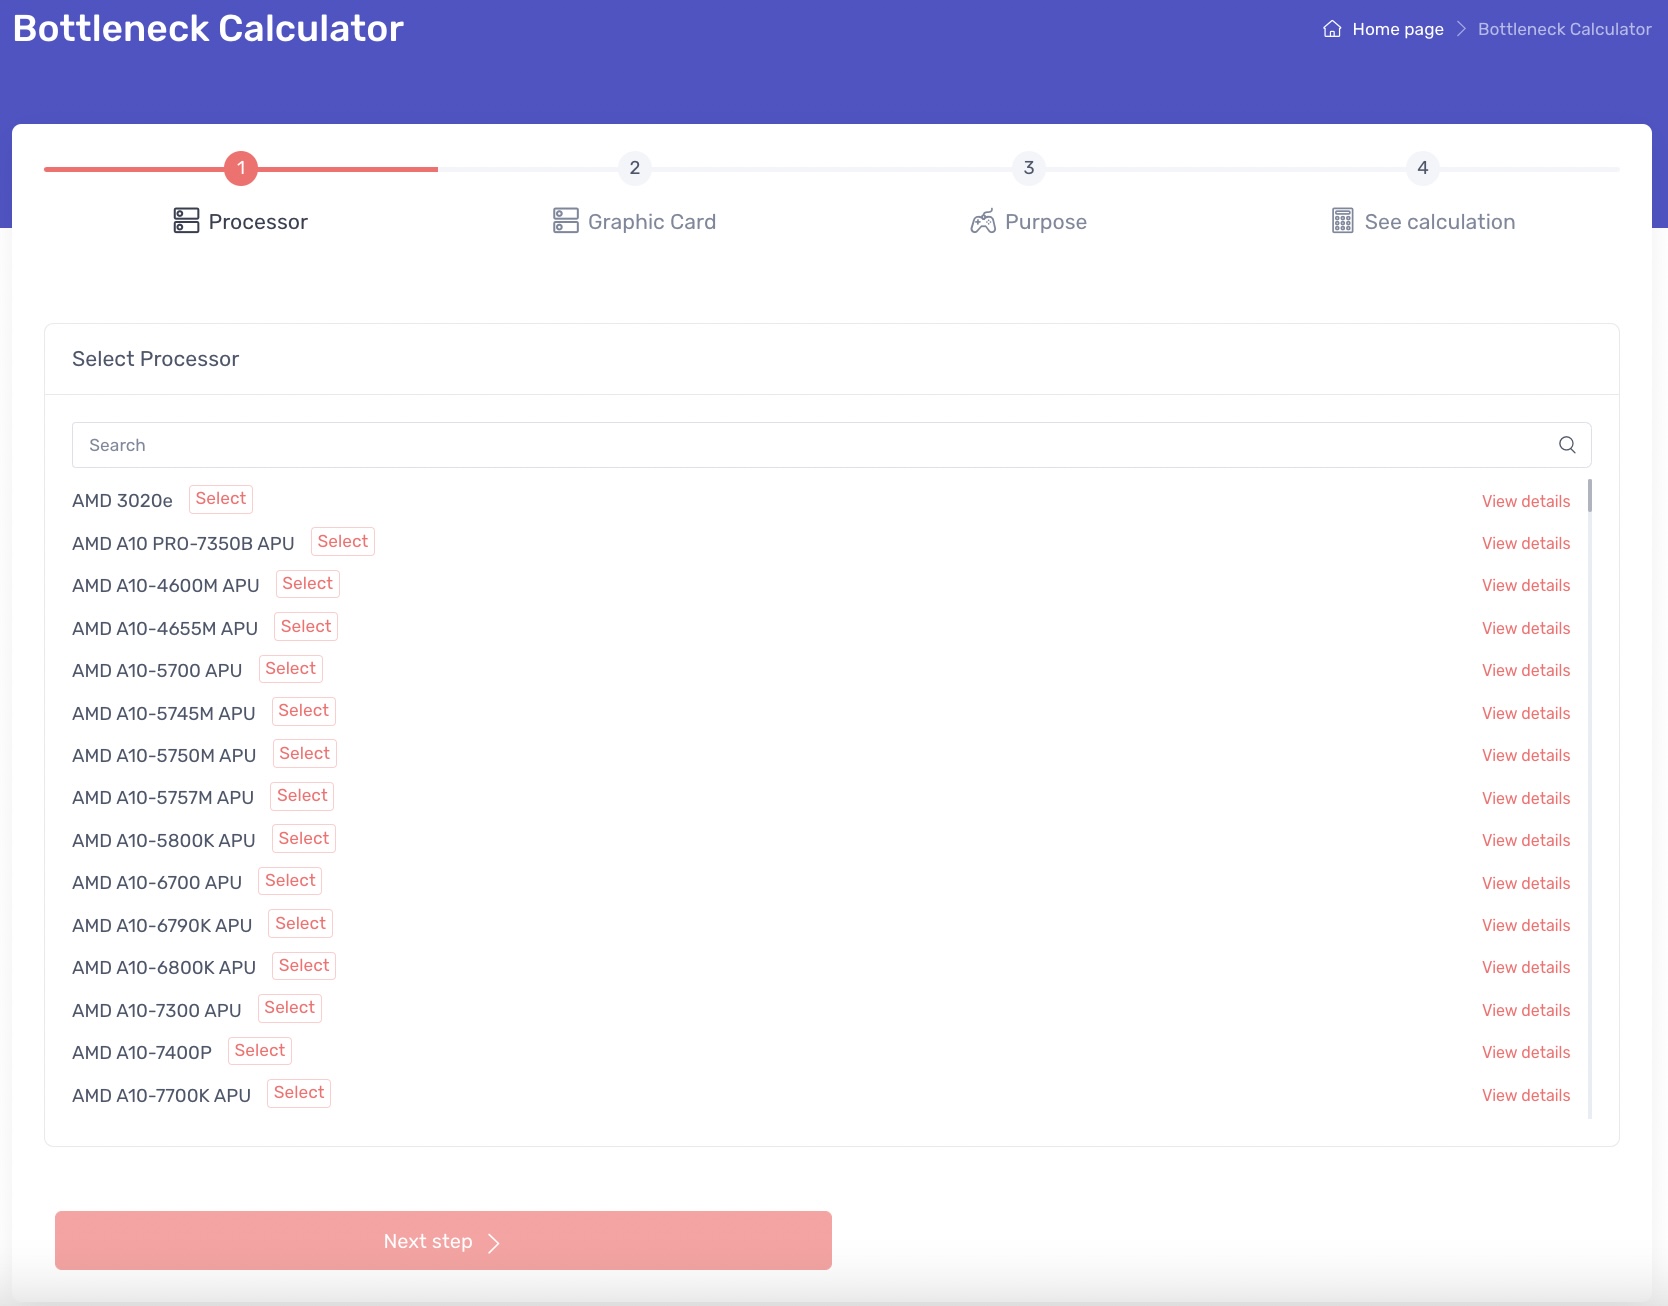Click the Graphic Card step icon

pos(566,221)
